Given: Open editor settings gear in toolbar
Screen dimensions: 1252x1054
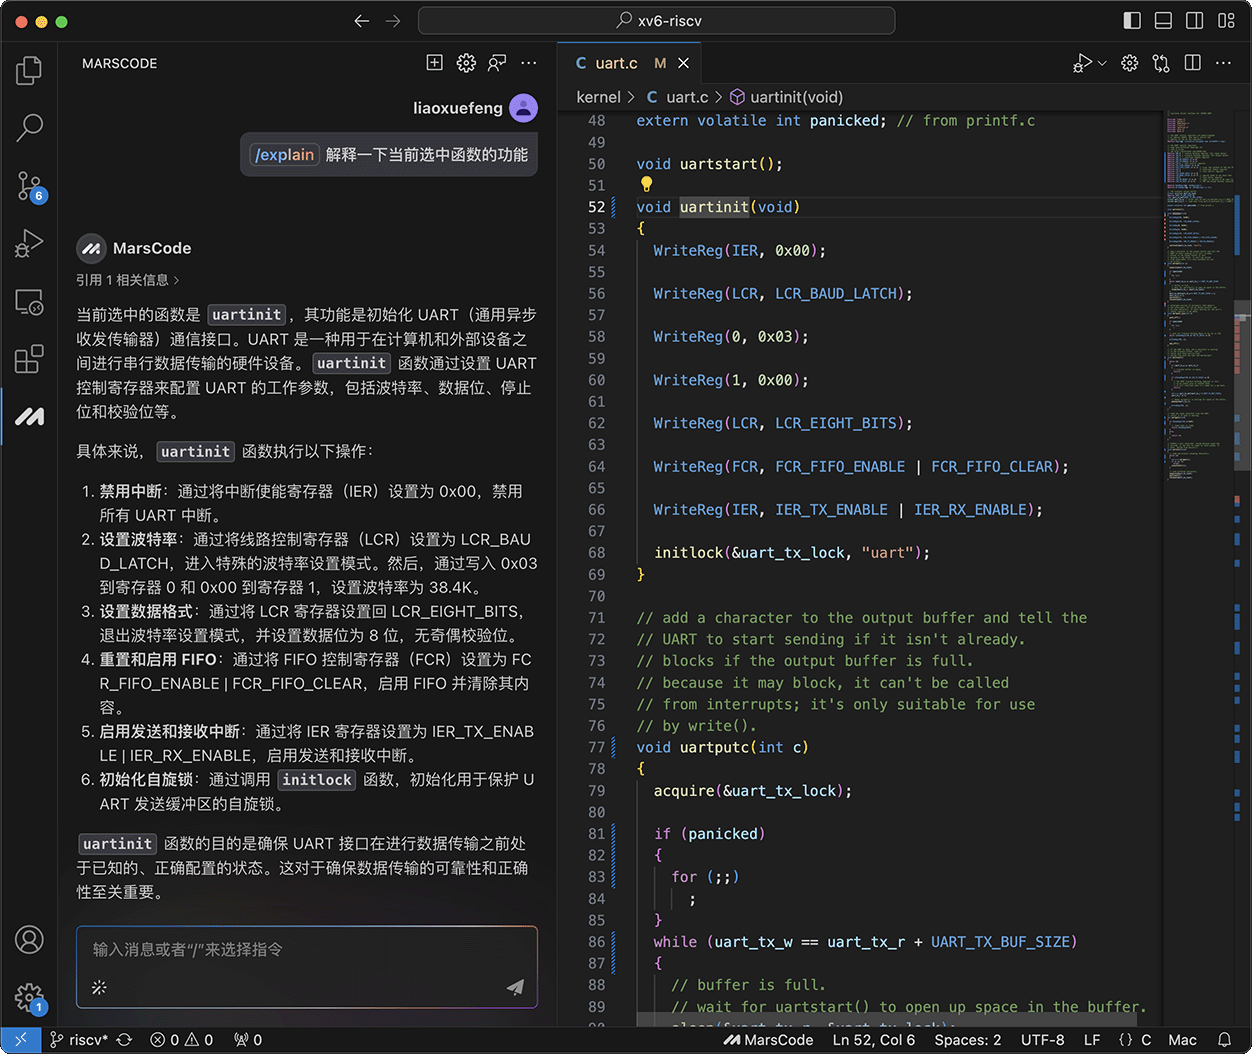Looking at the screenshot, I should click(1130, 63).
